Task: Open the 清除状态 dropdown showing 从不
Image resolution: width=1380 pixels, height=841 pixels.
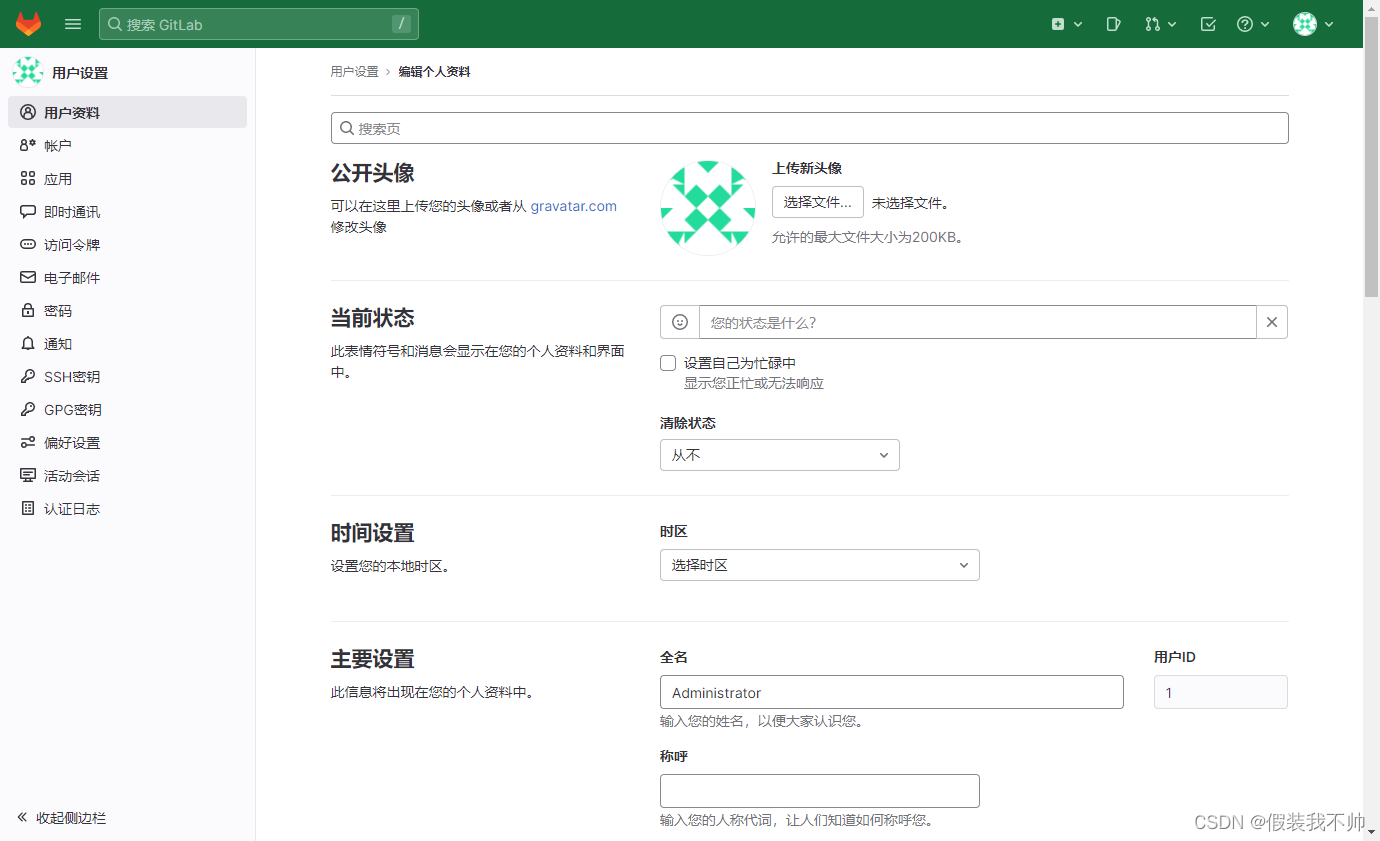Action: point(779,455)
